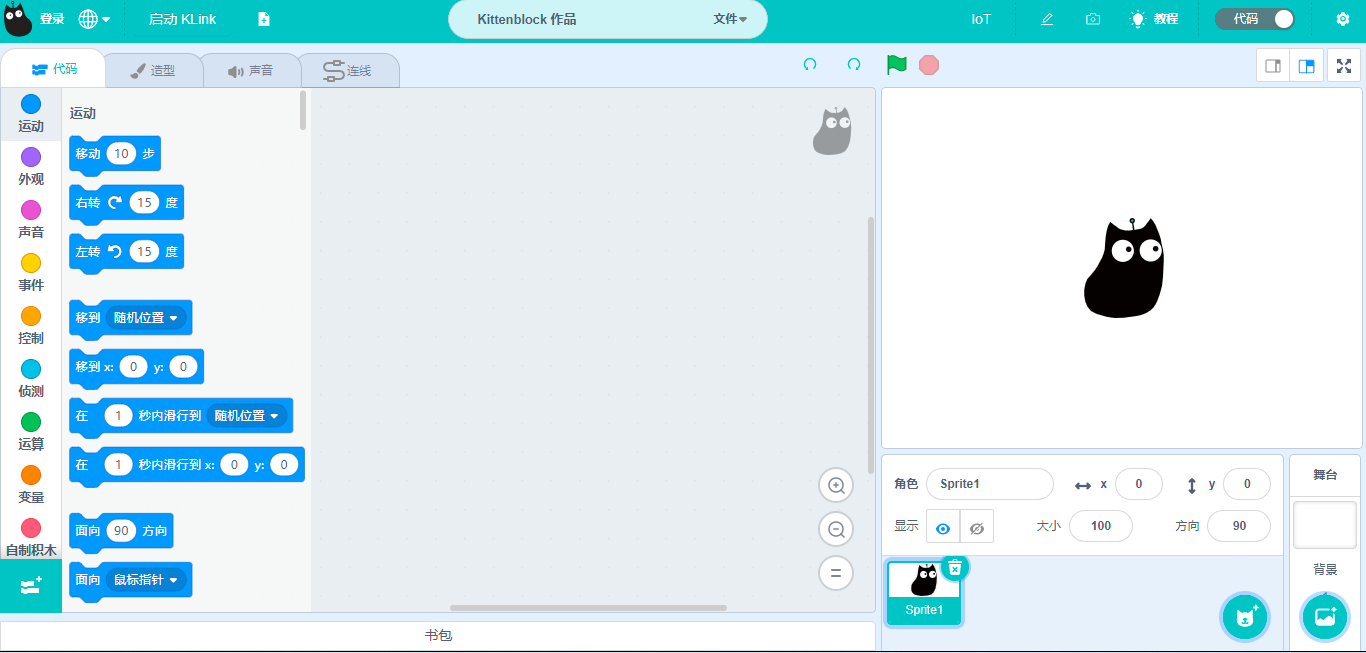Open the add extension button
The image size is (1366, 653).
click(x=30, y=586)
